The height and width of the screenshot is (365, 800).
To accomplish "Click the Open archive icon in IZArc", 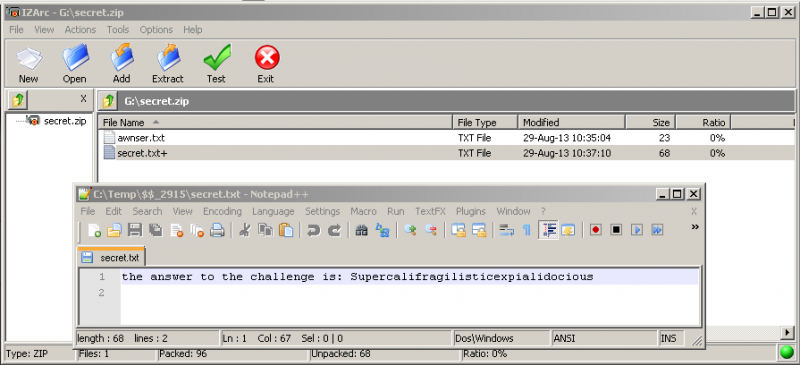I will [75, 58].
